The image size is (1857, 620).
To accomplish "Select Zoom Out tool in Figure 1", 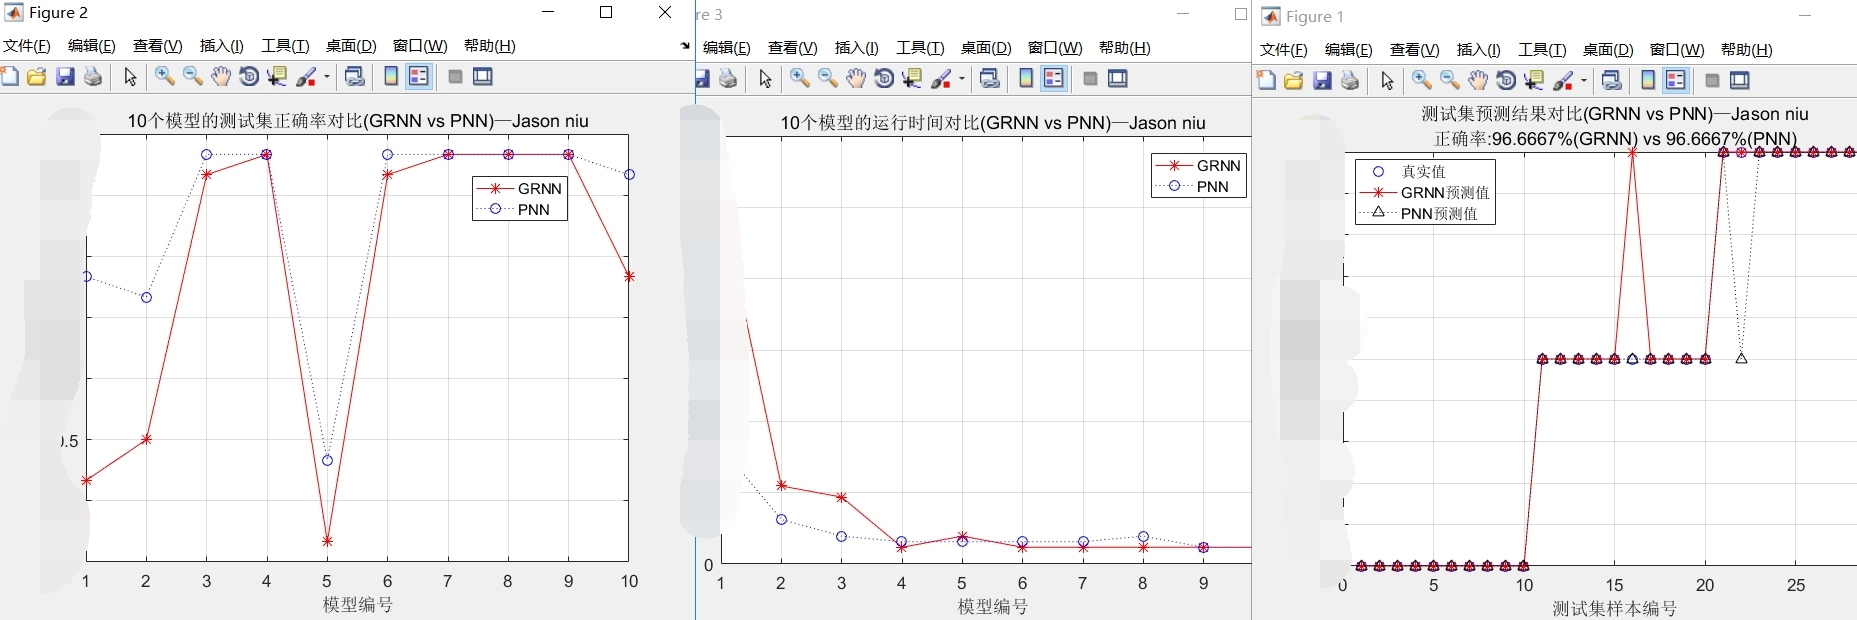I will pos(1450,81).
